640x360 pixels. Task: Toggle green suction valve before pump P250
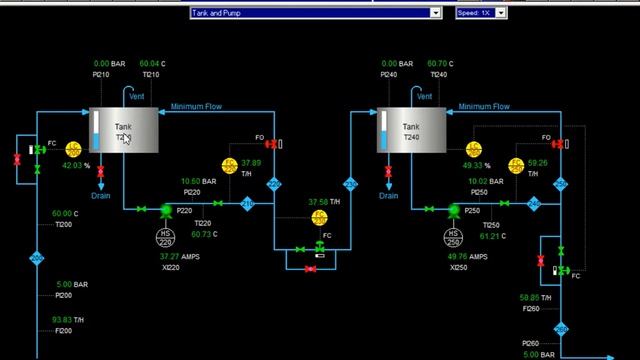point(429,209)
